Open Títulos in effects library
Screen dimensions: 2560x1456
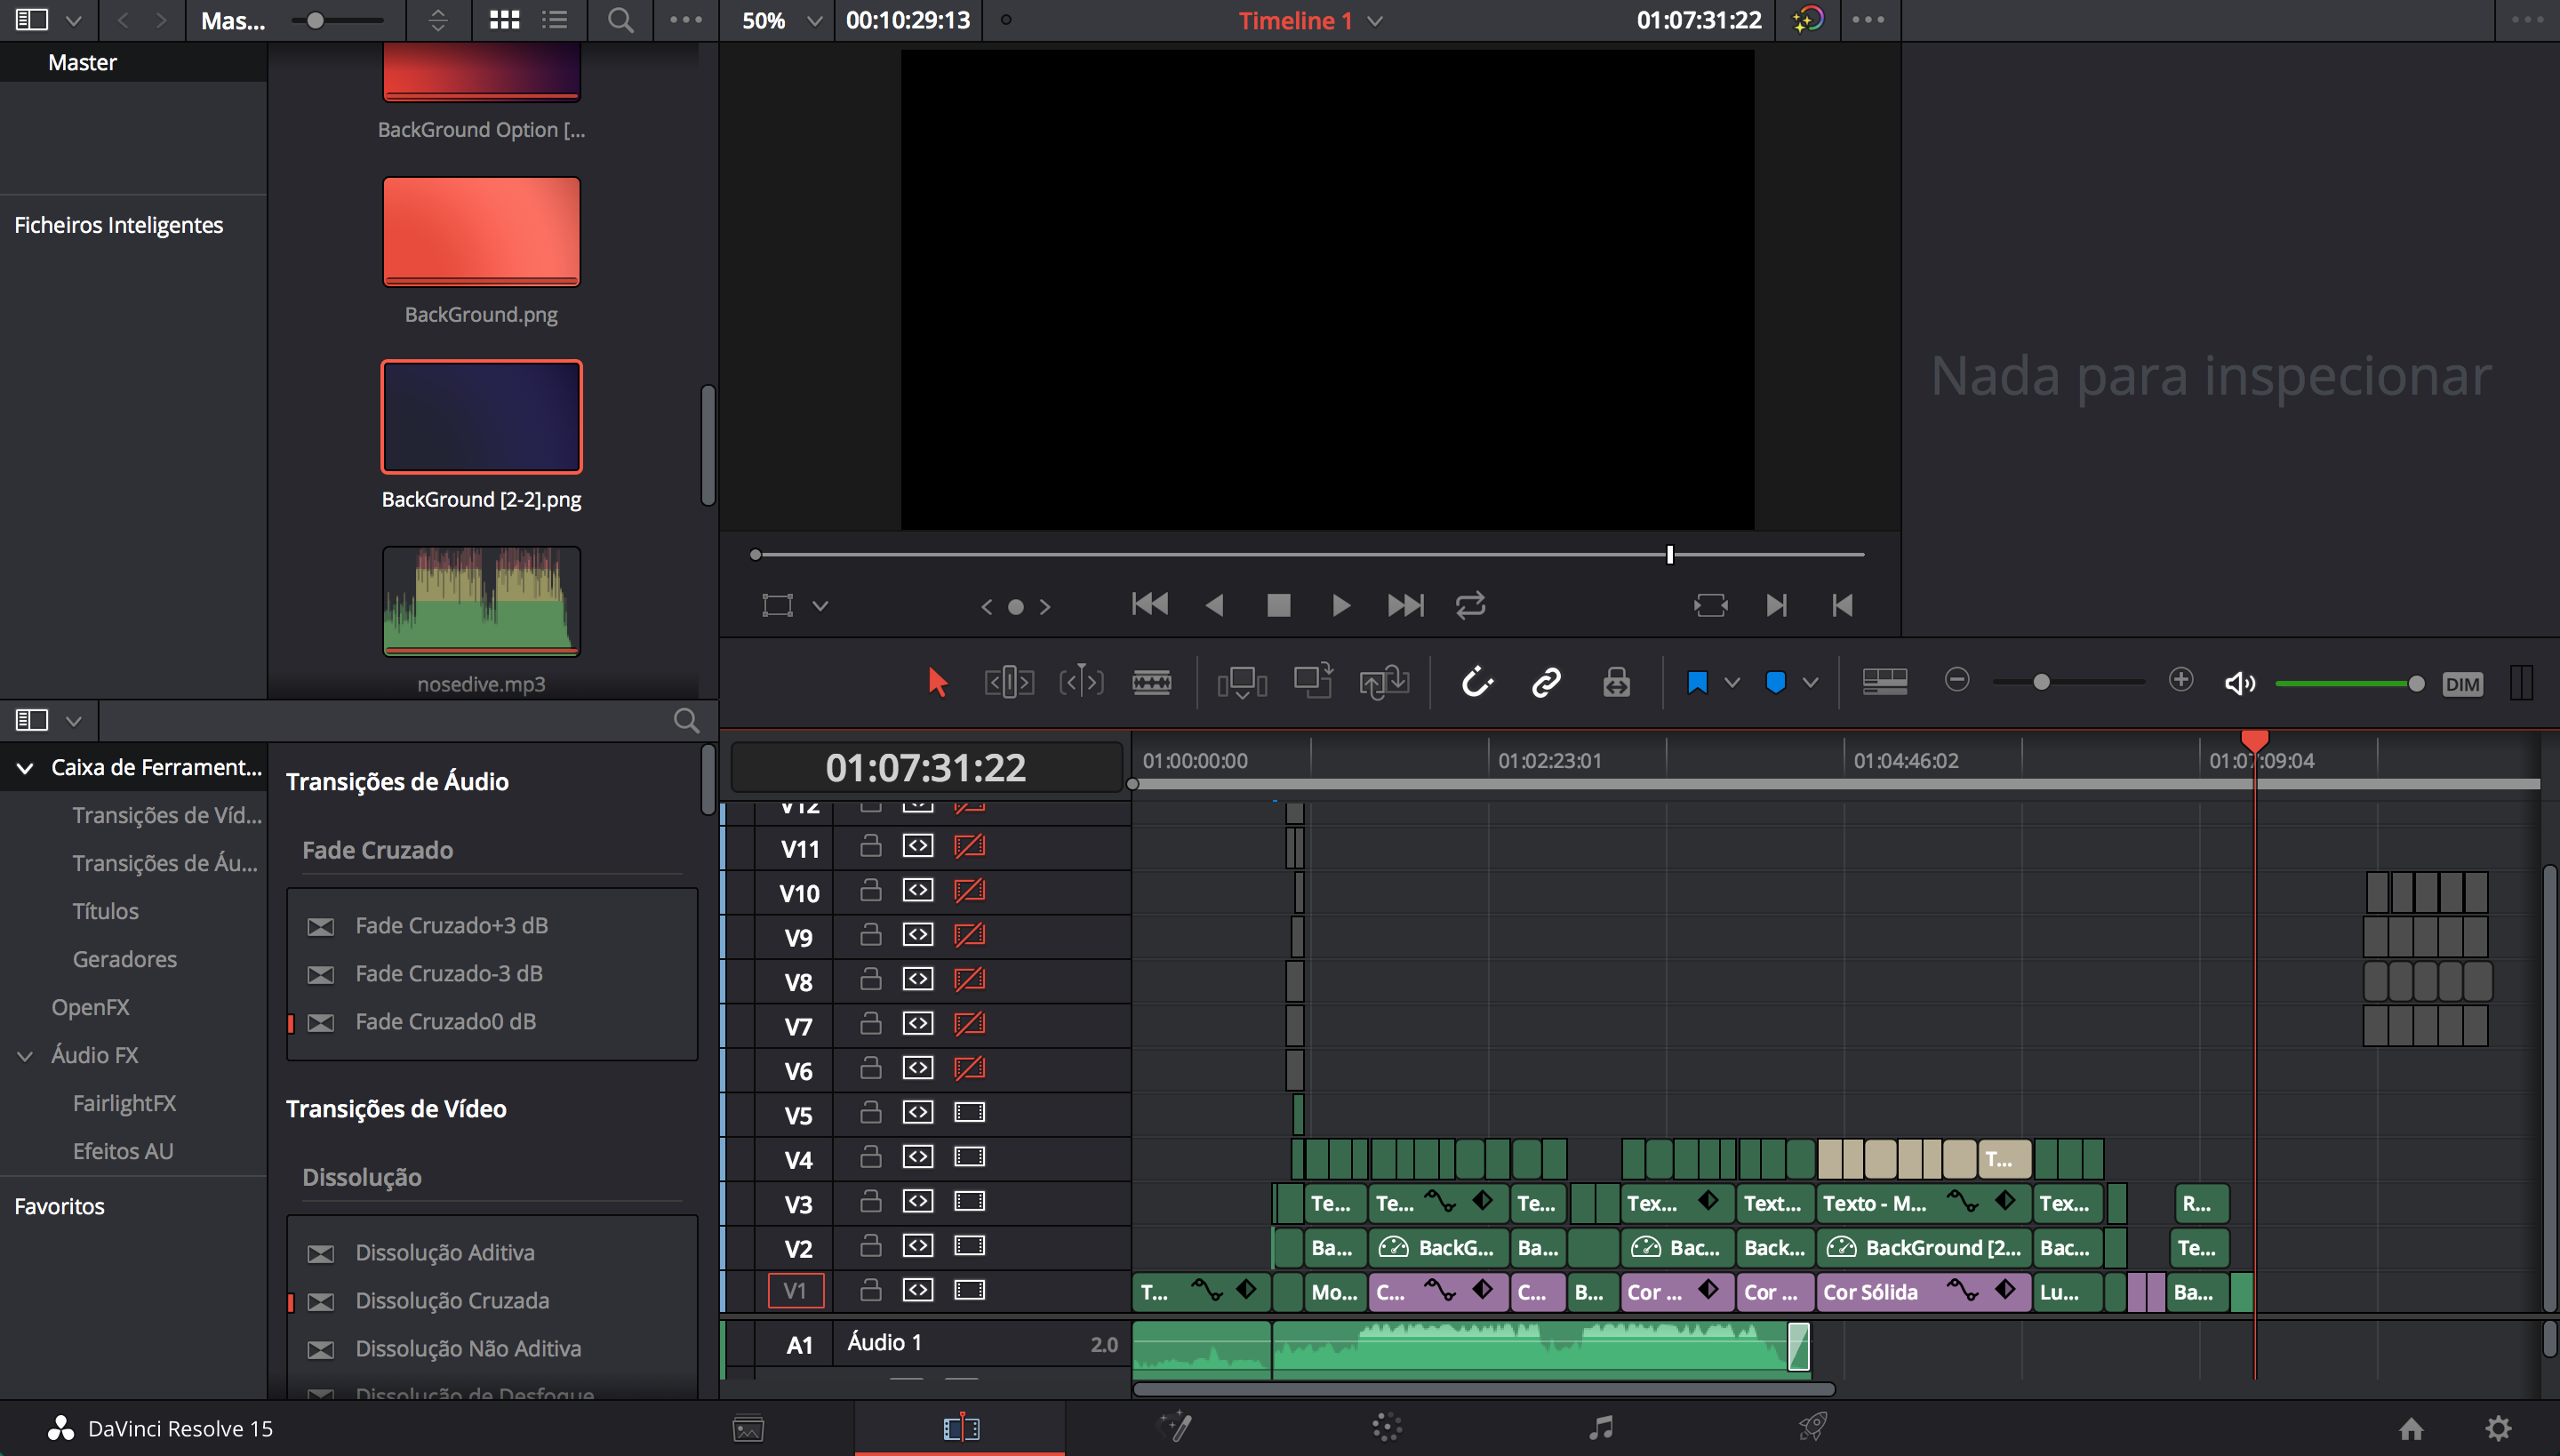coord(105,911)
